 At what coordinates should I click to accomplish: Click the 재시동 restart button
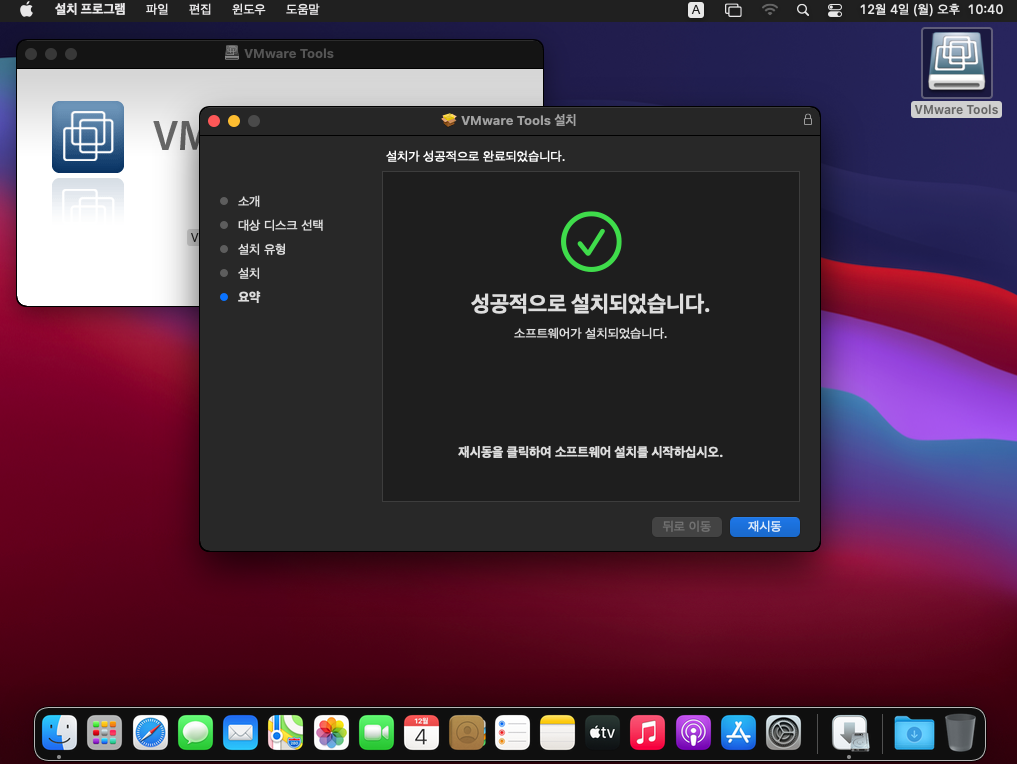(x=764, y=526)
